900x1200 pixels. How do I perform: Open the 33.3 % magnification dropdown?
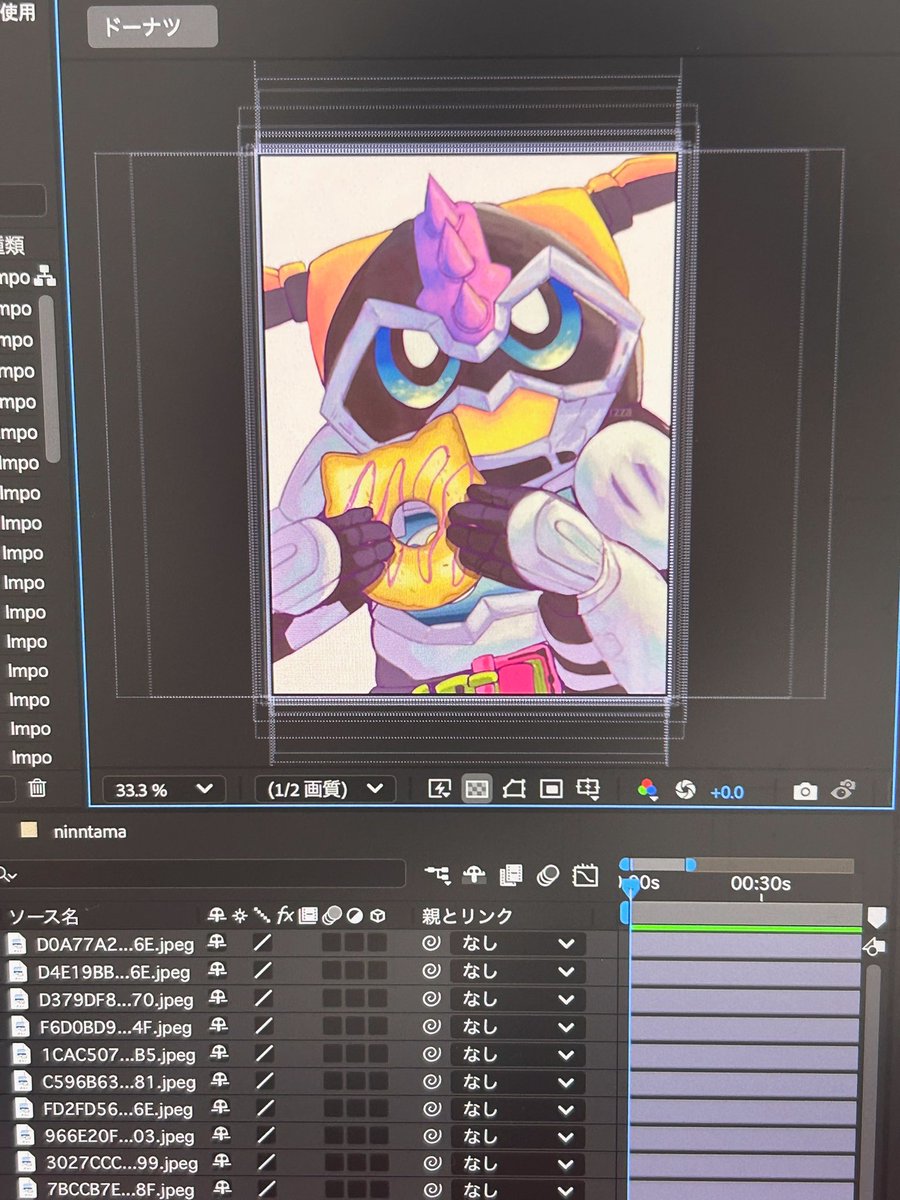pyautogui.click(x=163, y=789)
